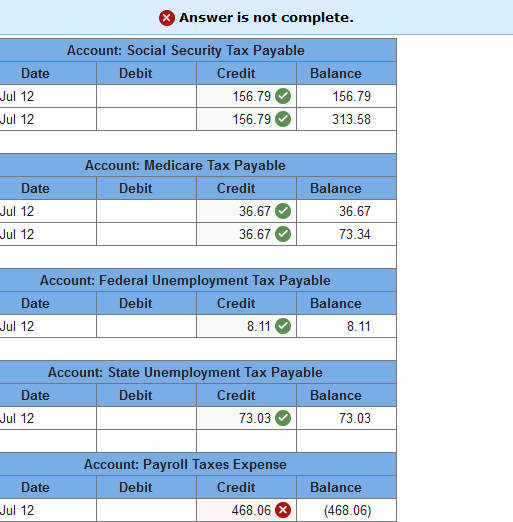Click the Medicare balance value 36.67
Viewport: 513px width, 522px height.
click(355, 211)
